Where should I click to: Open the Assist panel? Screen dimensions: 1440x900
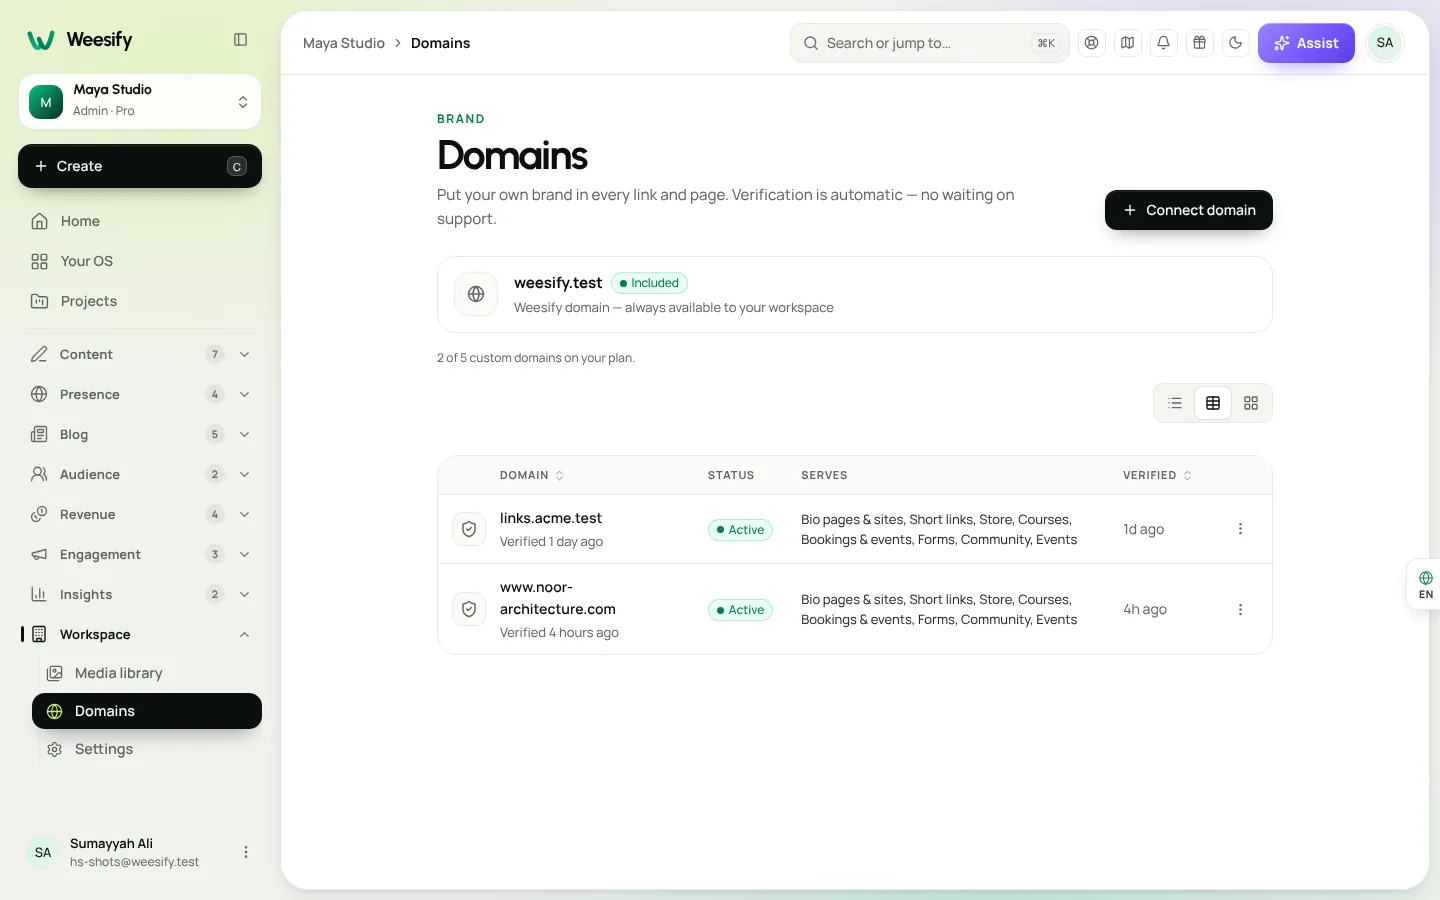tap(1306, 43)
